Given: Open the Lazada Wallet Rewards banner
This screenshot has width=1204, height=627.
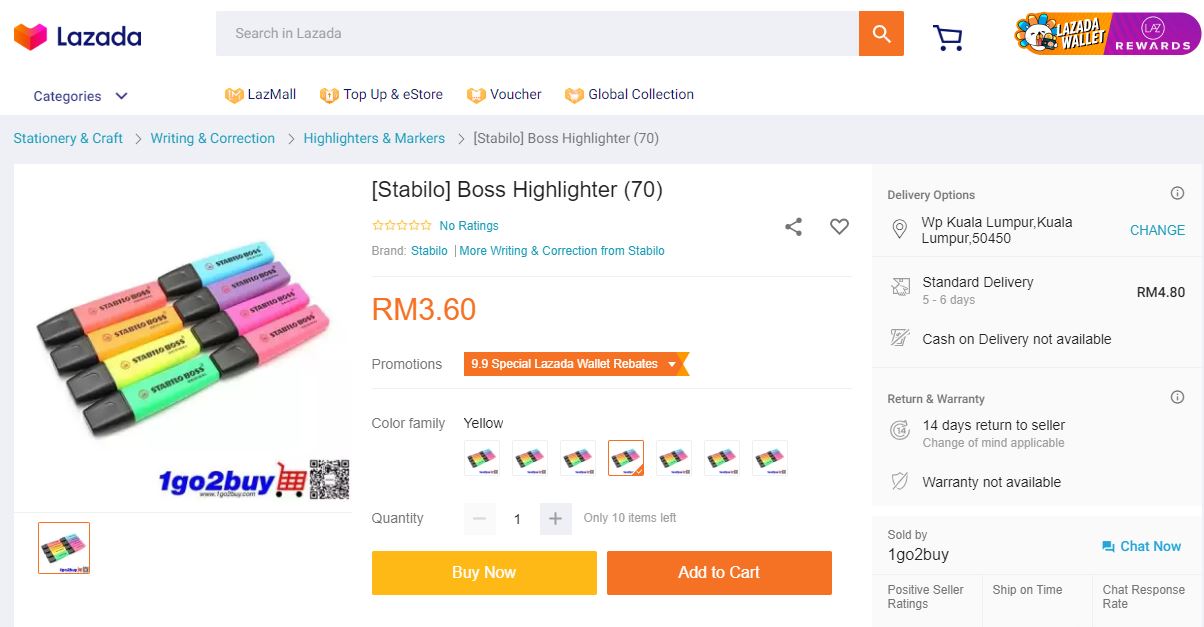Looking at the screenshot, I should pos(1106,34).
